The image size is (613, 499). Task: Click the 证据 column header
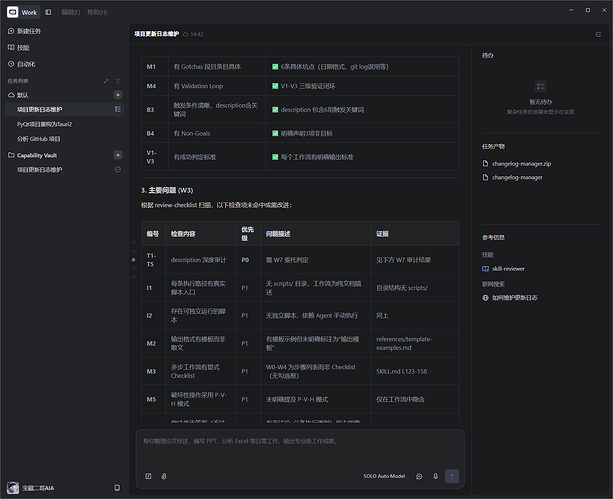(415, 233)
